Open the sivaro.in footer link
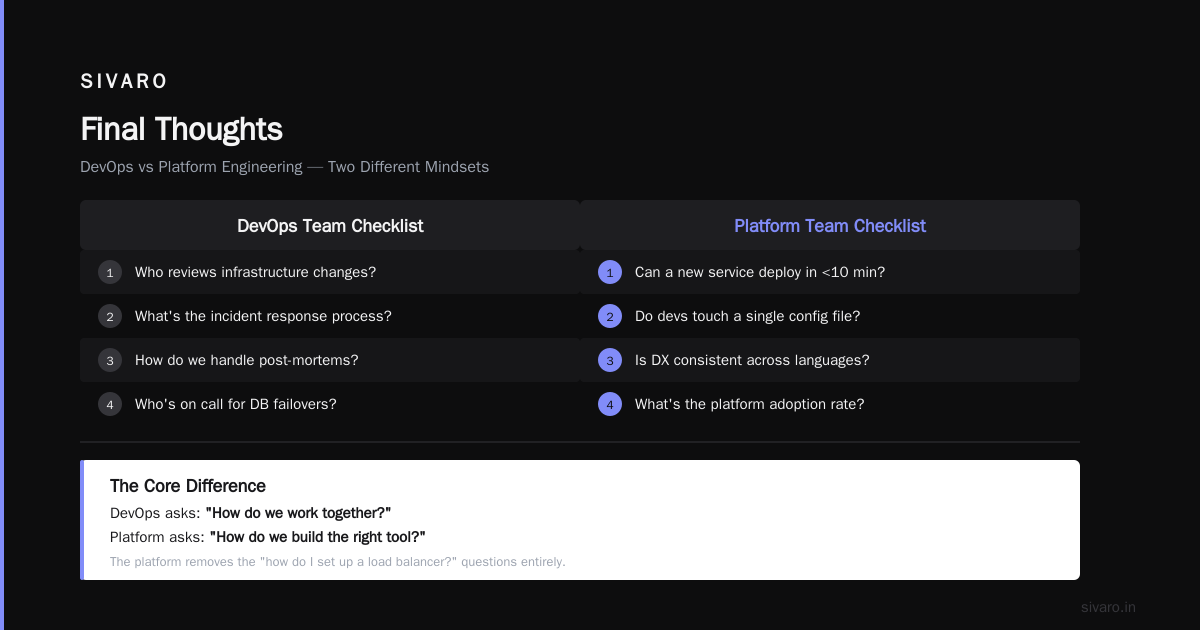Viewport: 1200px width, 630px height. tap(1108, 607)
